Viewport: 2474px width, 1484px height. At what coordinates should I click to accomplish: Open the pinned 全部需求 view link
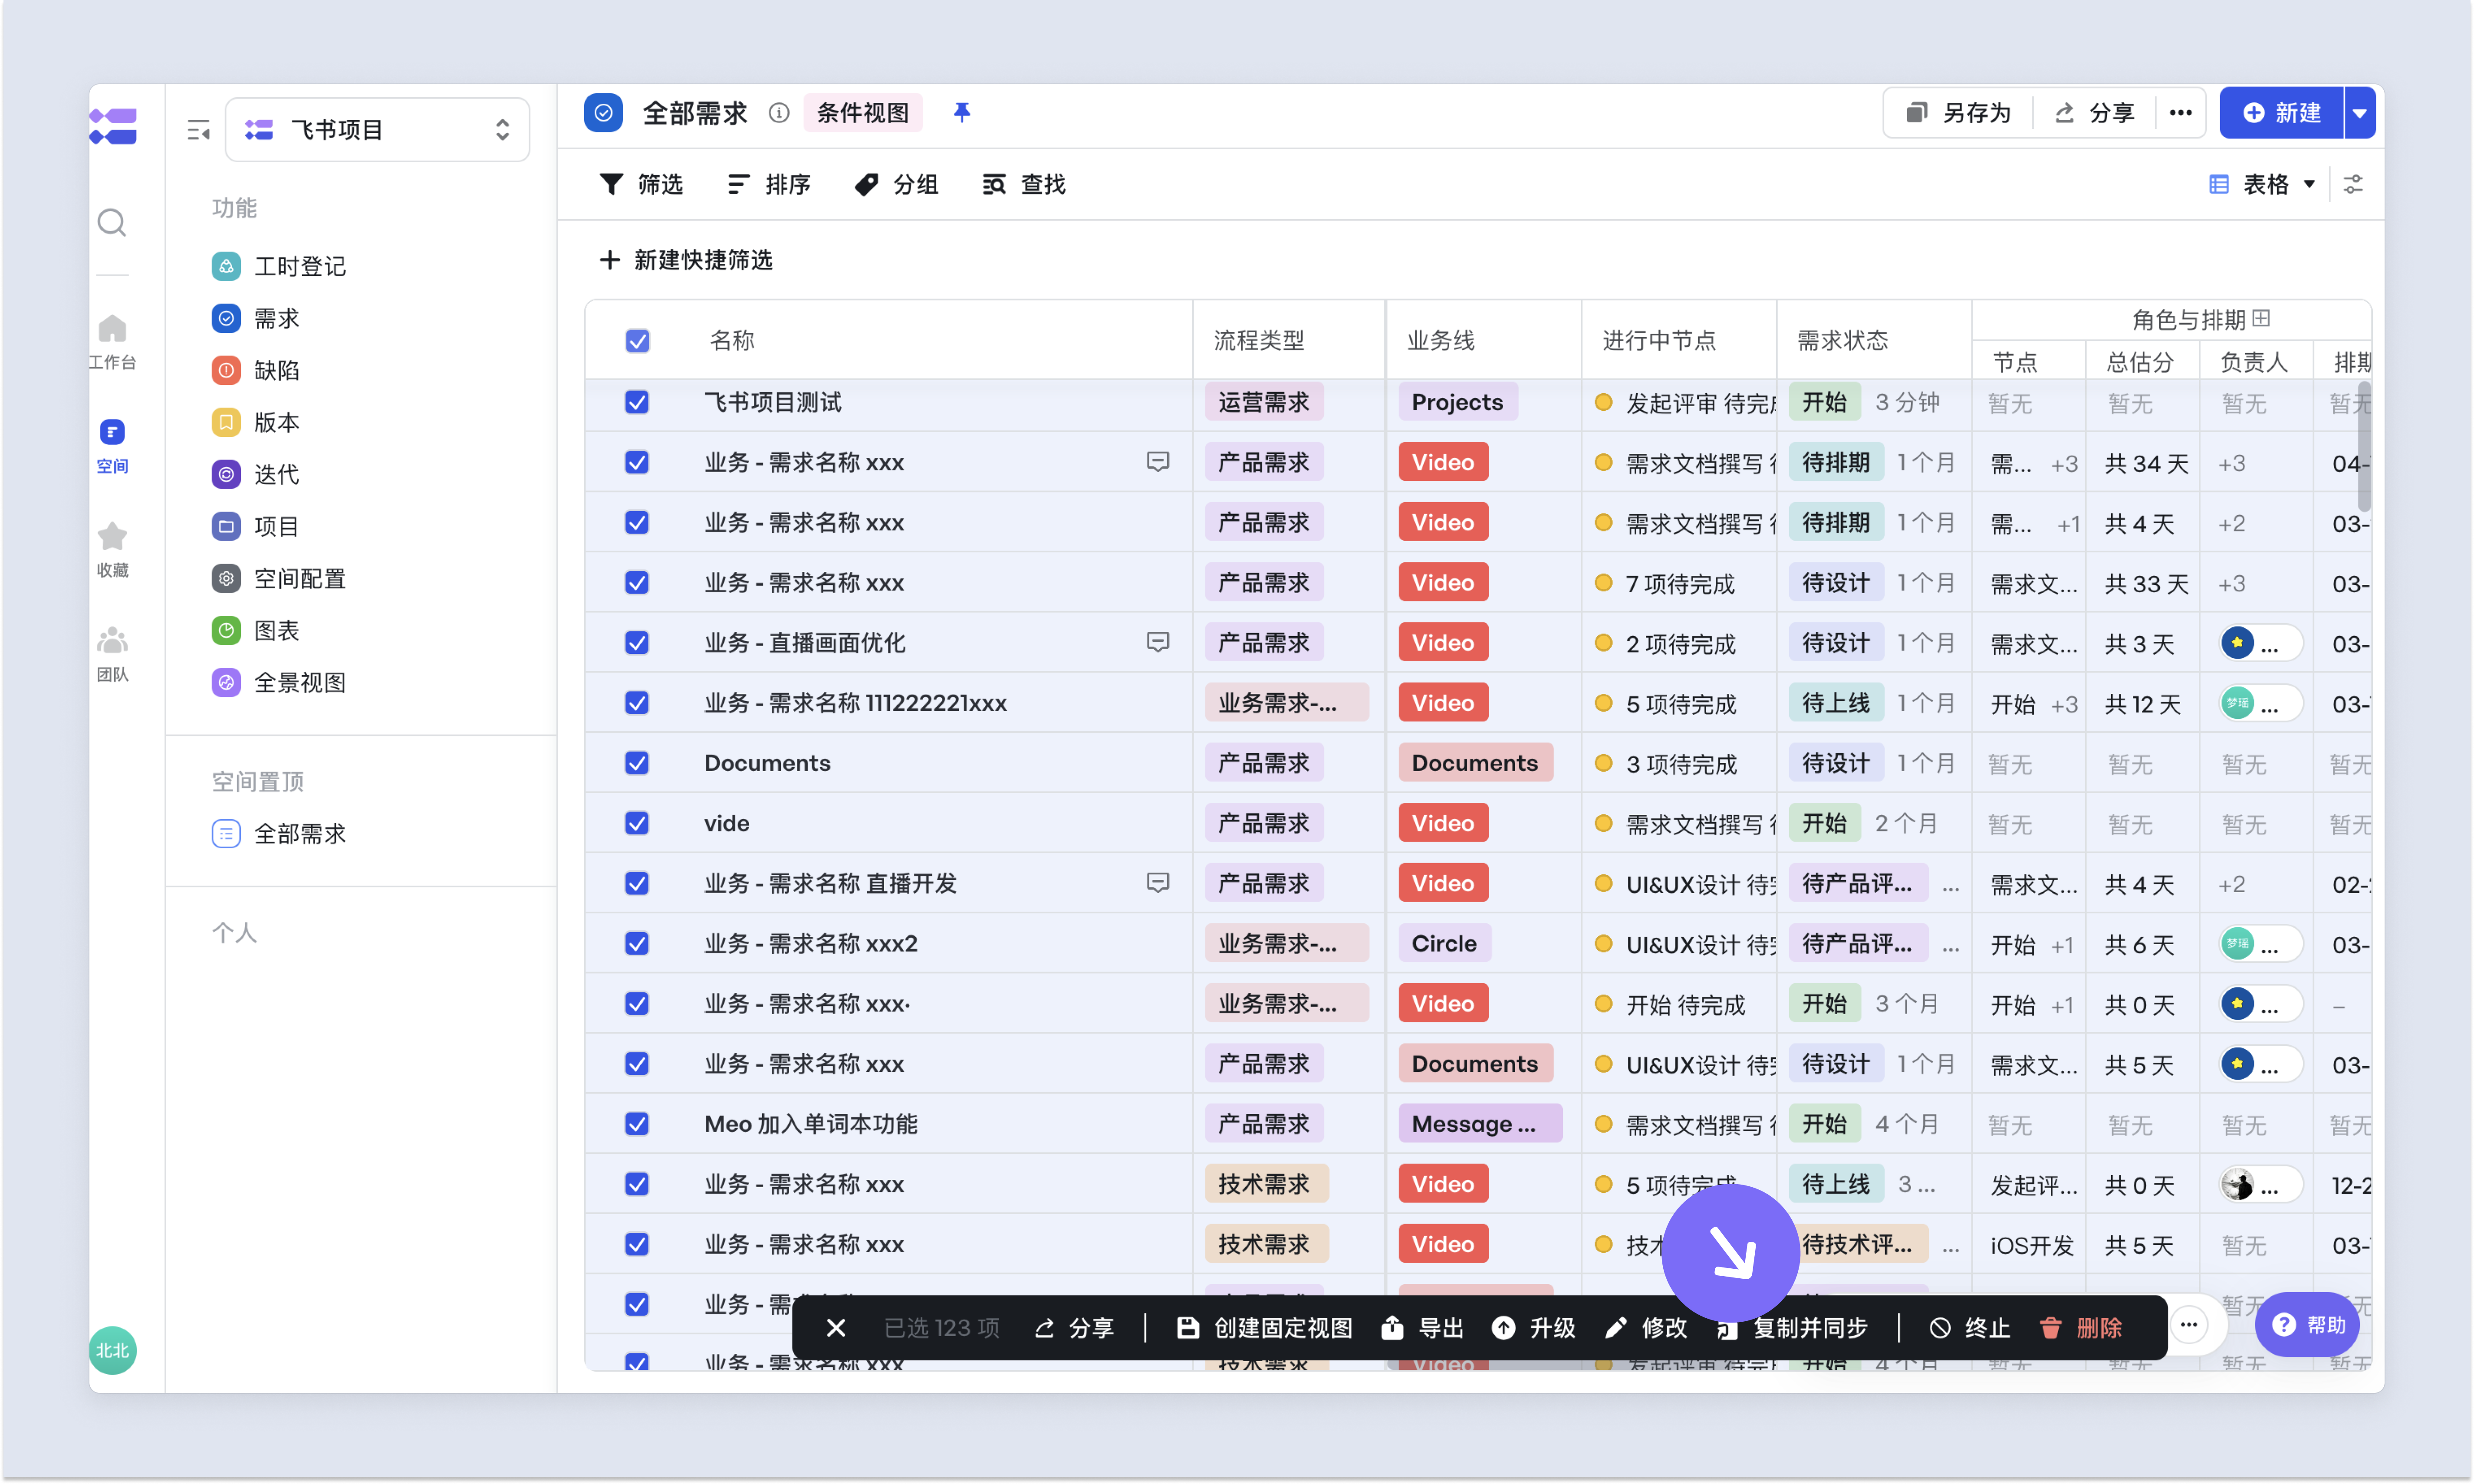279,834
